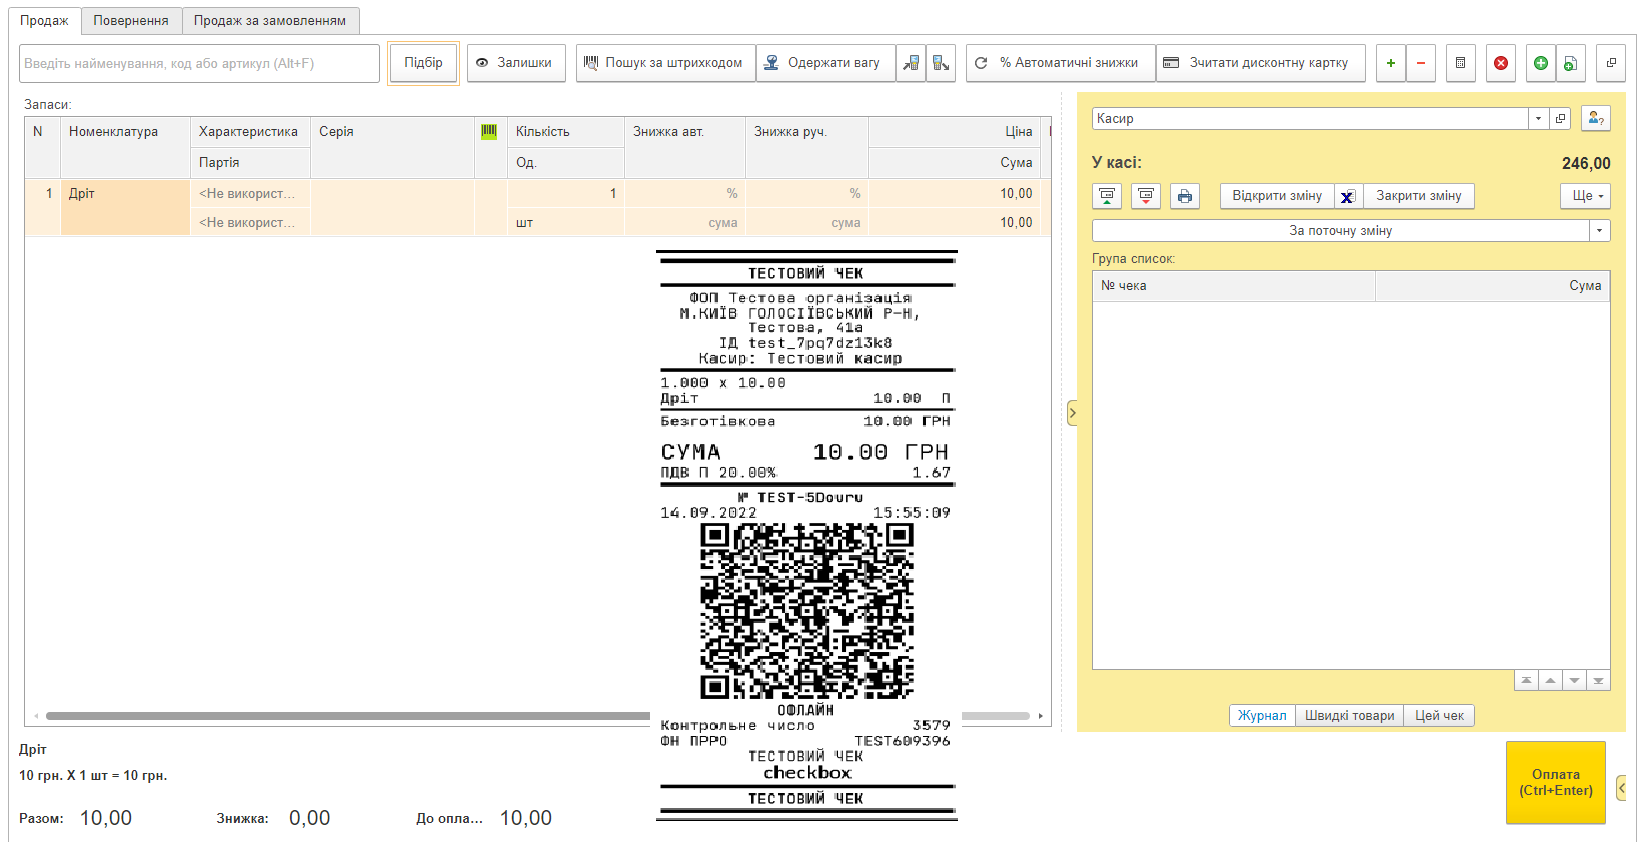Click scroll-right arrow of goods table scrollbar
The height and width of the screenshot is (851, 1644).
tap(1041, 716)
